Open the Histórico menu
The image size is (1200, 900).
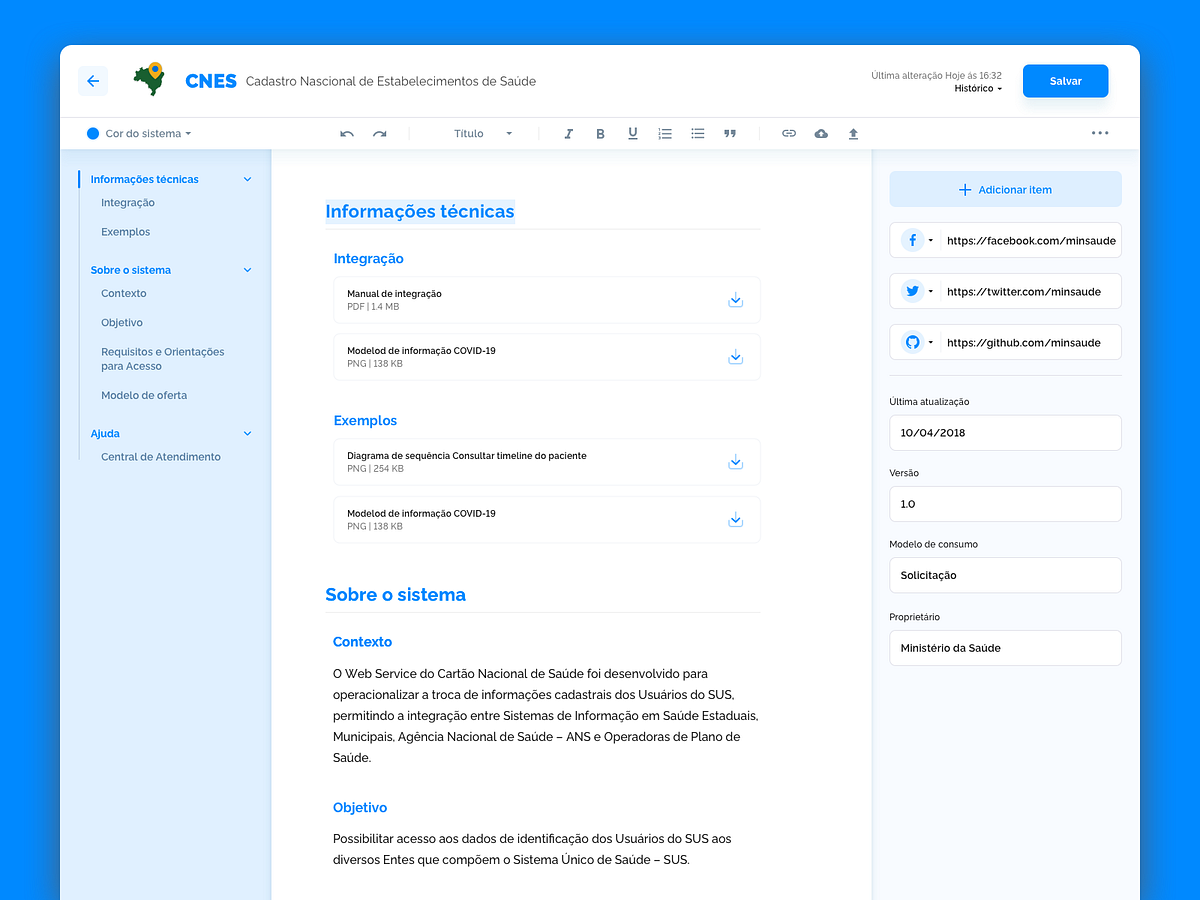pyautogui.click(x=977, y=88)
